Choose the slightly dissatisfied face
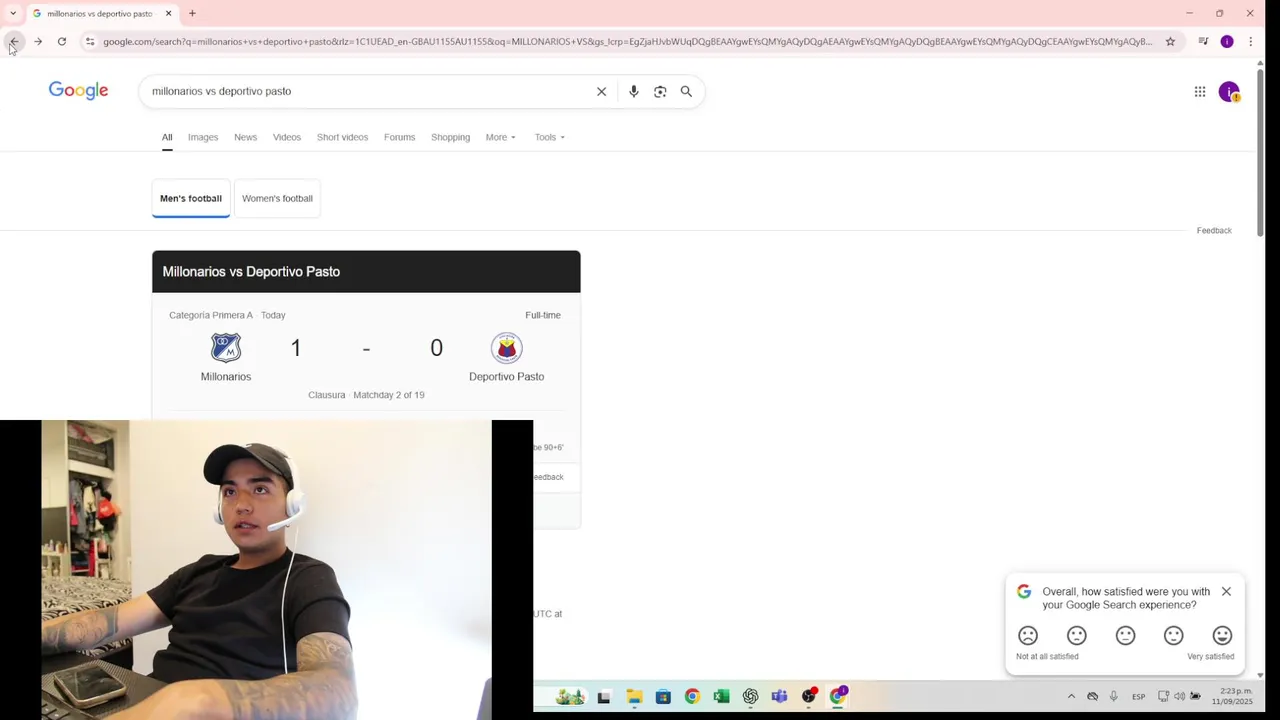 click(x=1077, y=635)
